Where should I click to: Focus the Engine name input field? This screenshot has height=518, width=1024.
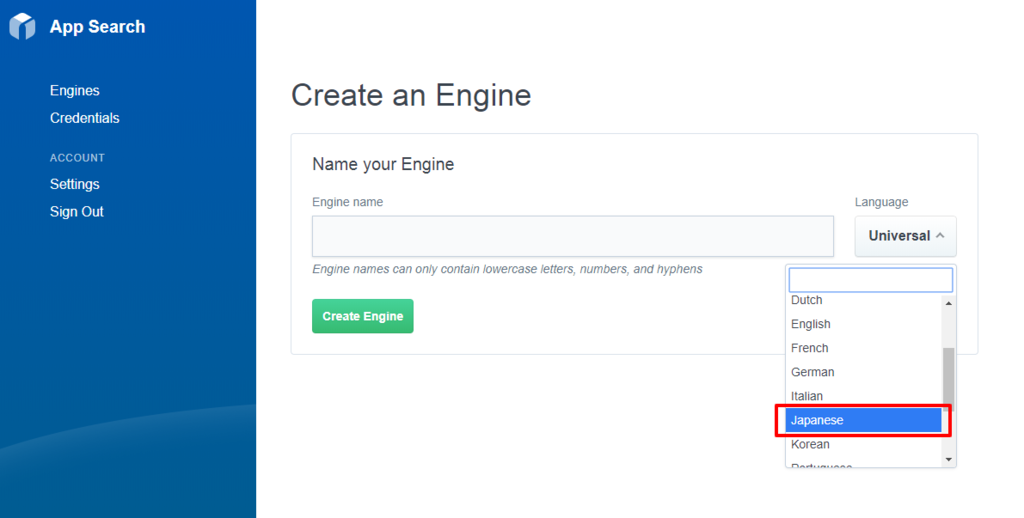click(573, 236)
